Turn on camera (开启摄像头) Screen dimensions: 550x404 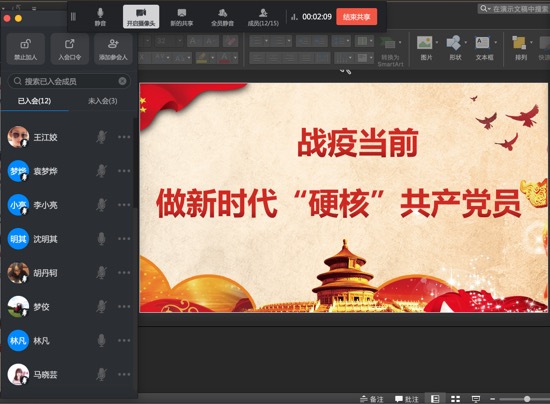[141, 17]
